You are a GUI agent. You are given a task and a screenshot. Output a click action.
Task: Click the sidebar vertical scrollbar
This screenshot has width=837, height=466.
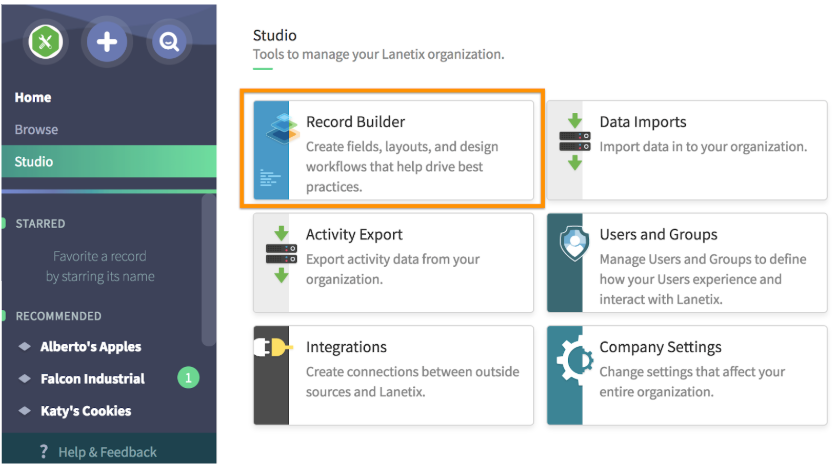(x=208, y=270)
